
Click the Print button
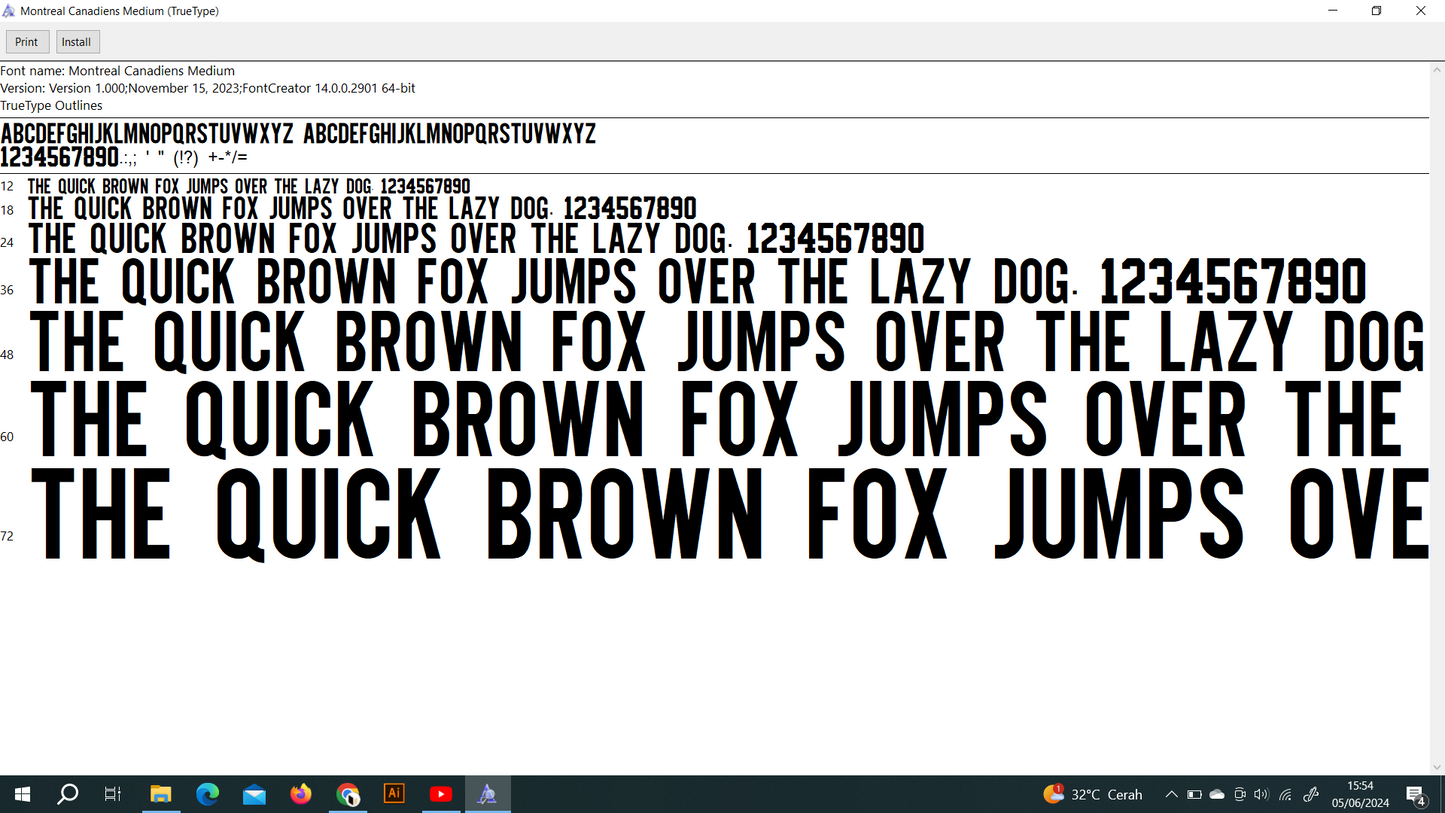(27, 42)
